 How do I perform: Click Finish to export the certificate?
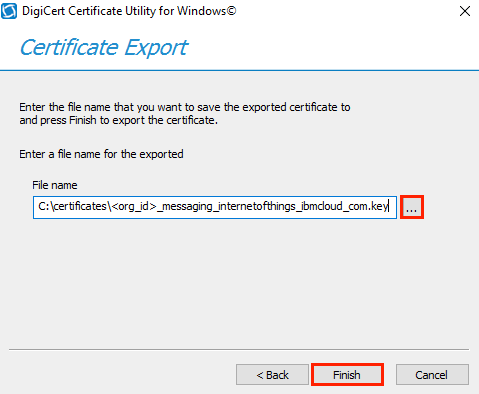pos(347,375)
